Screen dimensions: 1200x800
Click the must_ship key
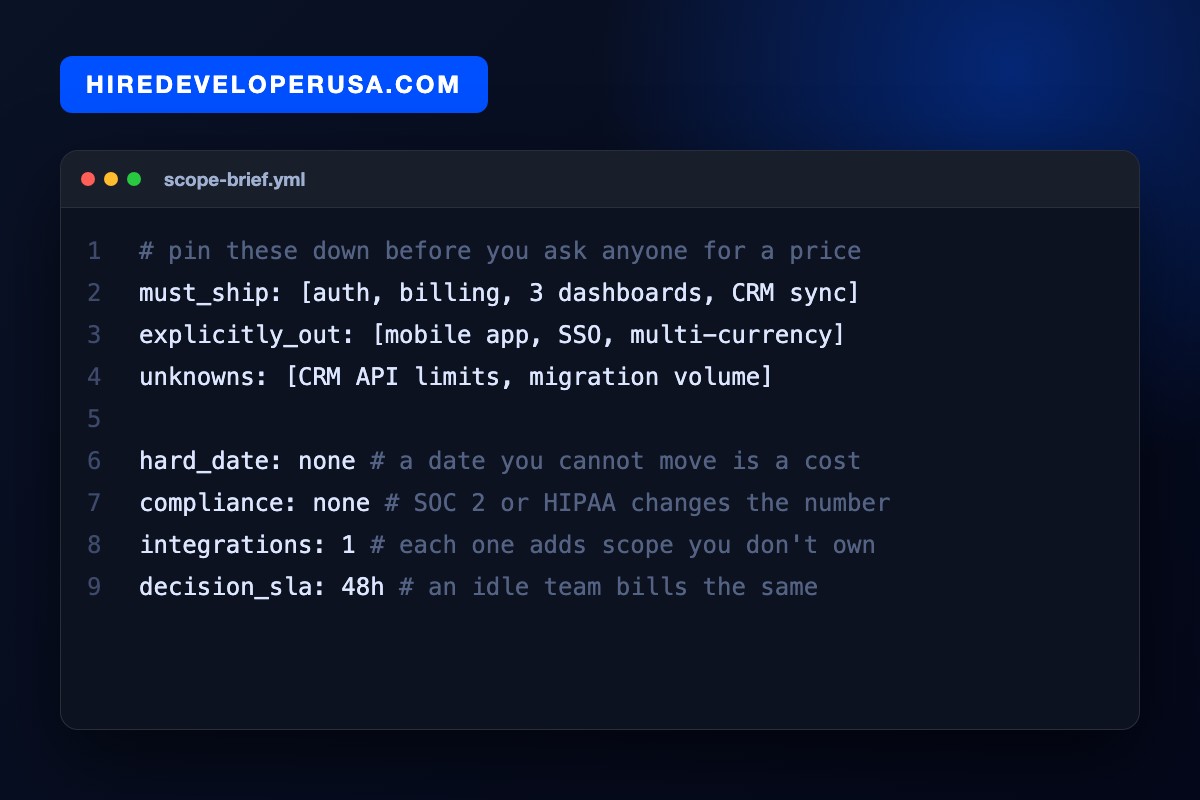pos(212,293)
